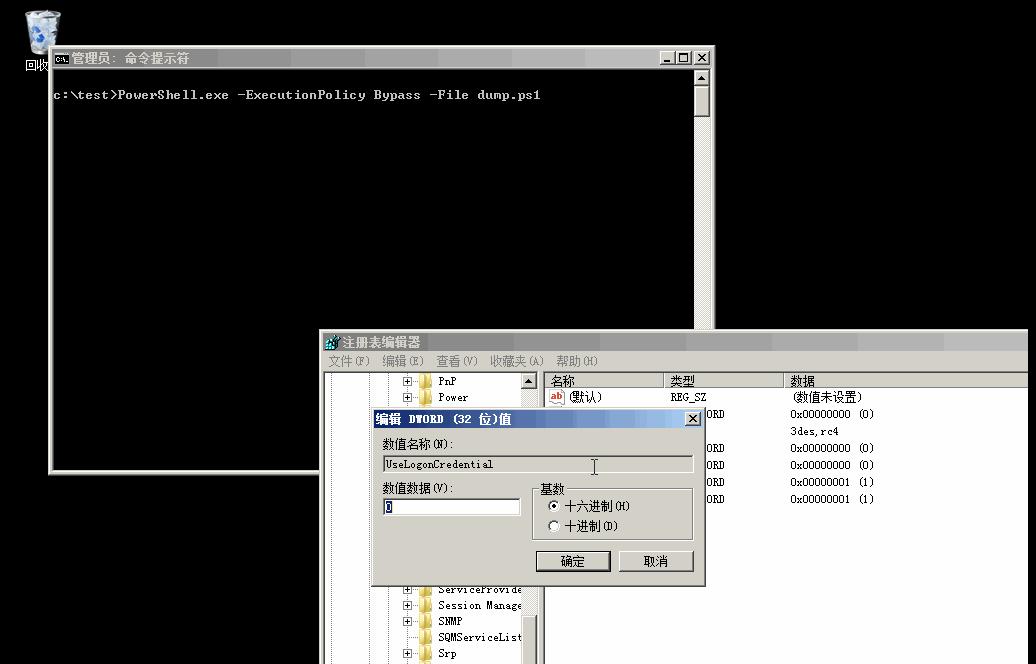
Task: Select the Power folder icon
Action: coord(426,398)
